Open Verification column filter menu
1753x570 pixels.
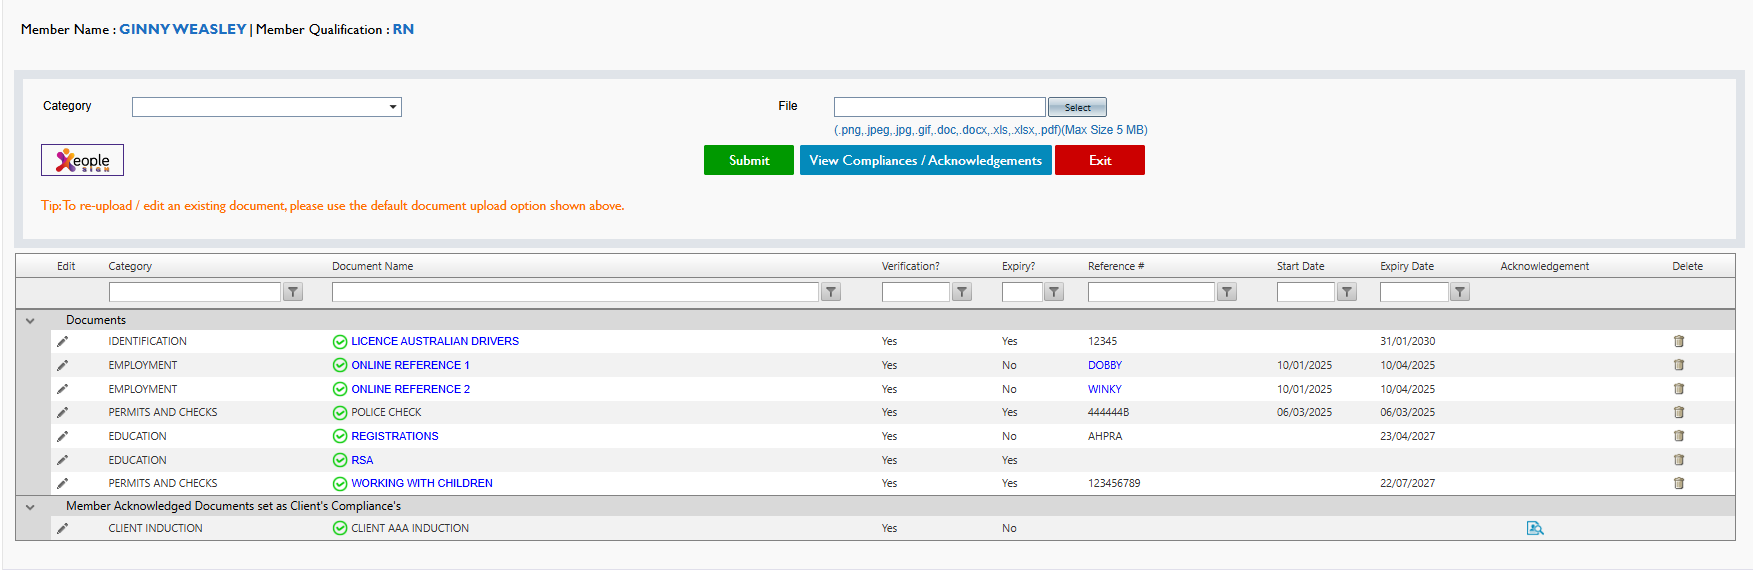[x=962, y=292]
